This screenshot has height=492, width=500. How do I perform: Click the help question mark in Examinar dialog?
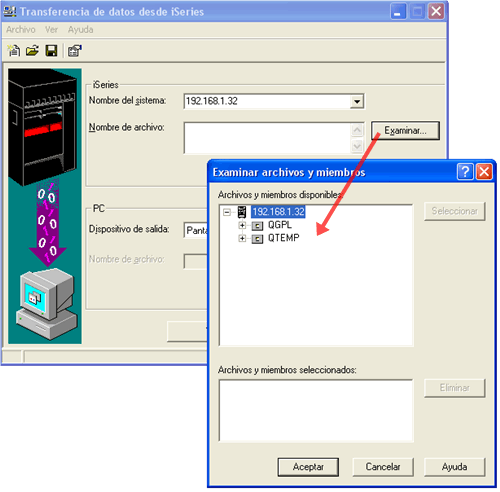point(465,172)
